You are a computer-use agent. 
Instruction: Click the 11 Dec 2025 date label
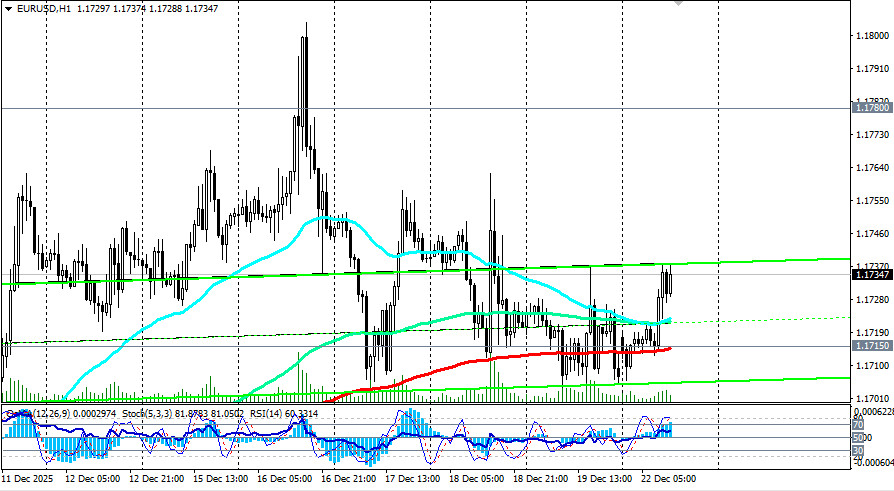pyautogui.click(x=28, y=478)
